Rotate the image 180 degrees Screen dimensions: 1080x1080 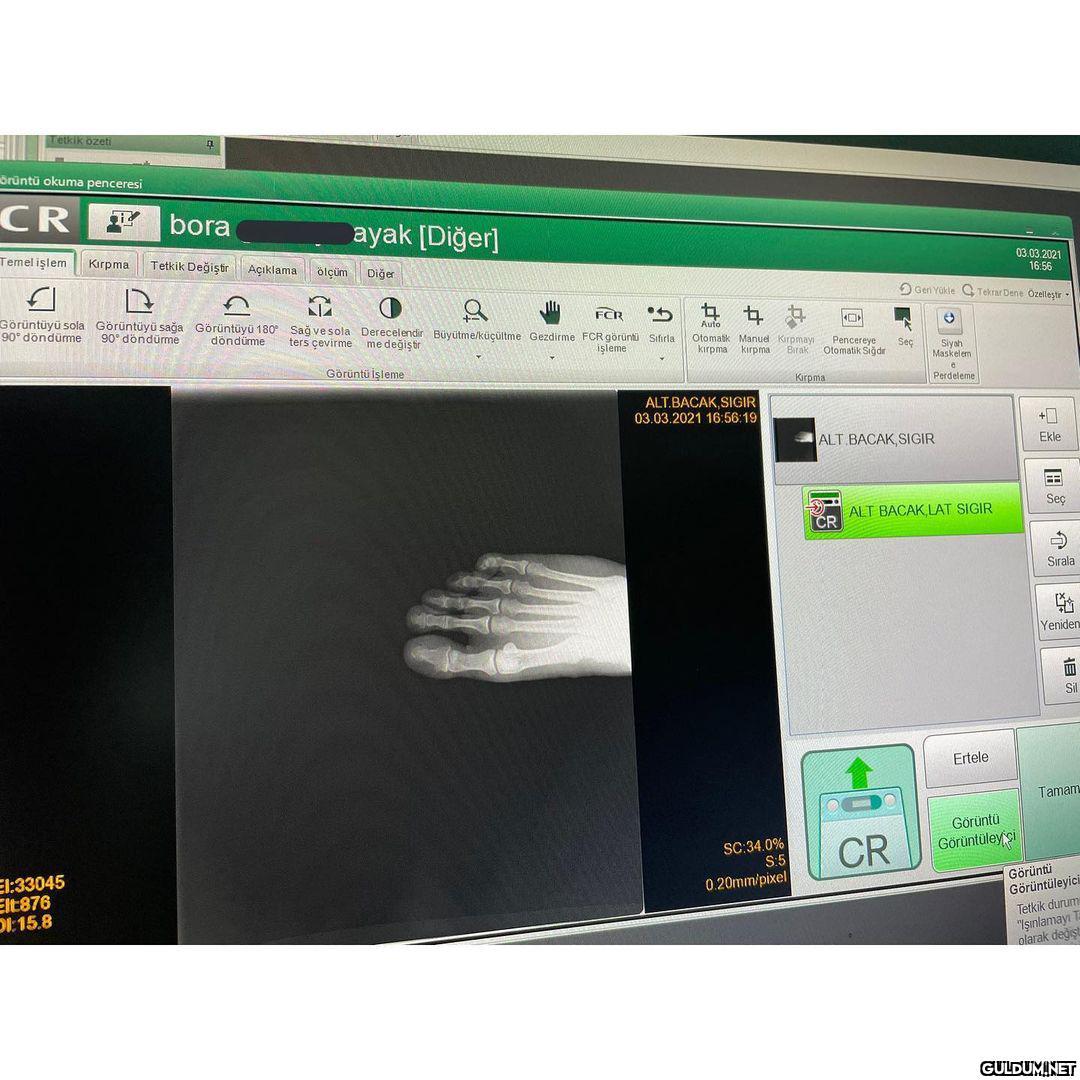click(237, 305)
